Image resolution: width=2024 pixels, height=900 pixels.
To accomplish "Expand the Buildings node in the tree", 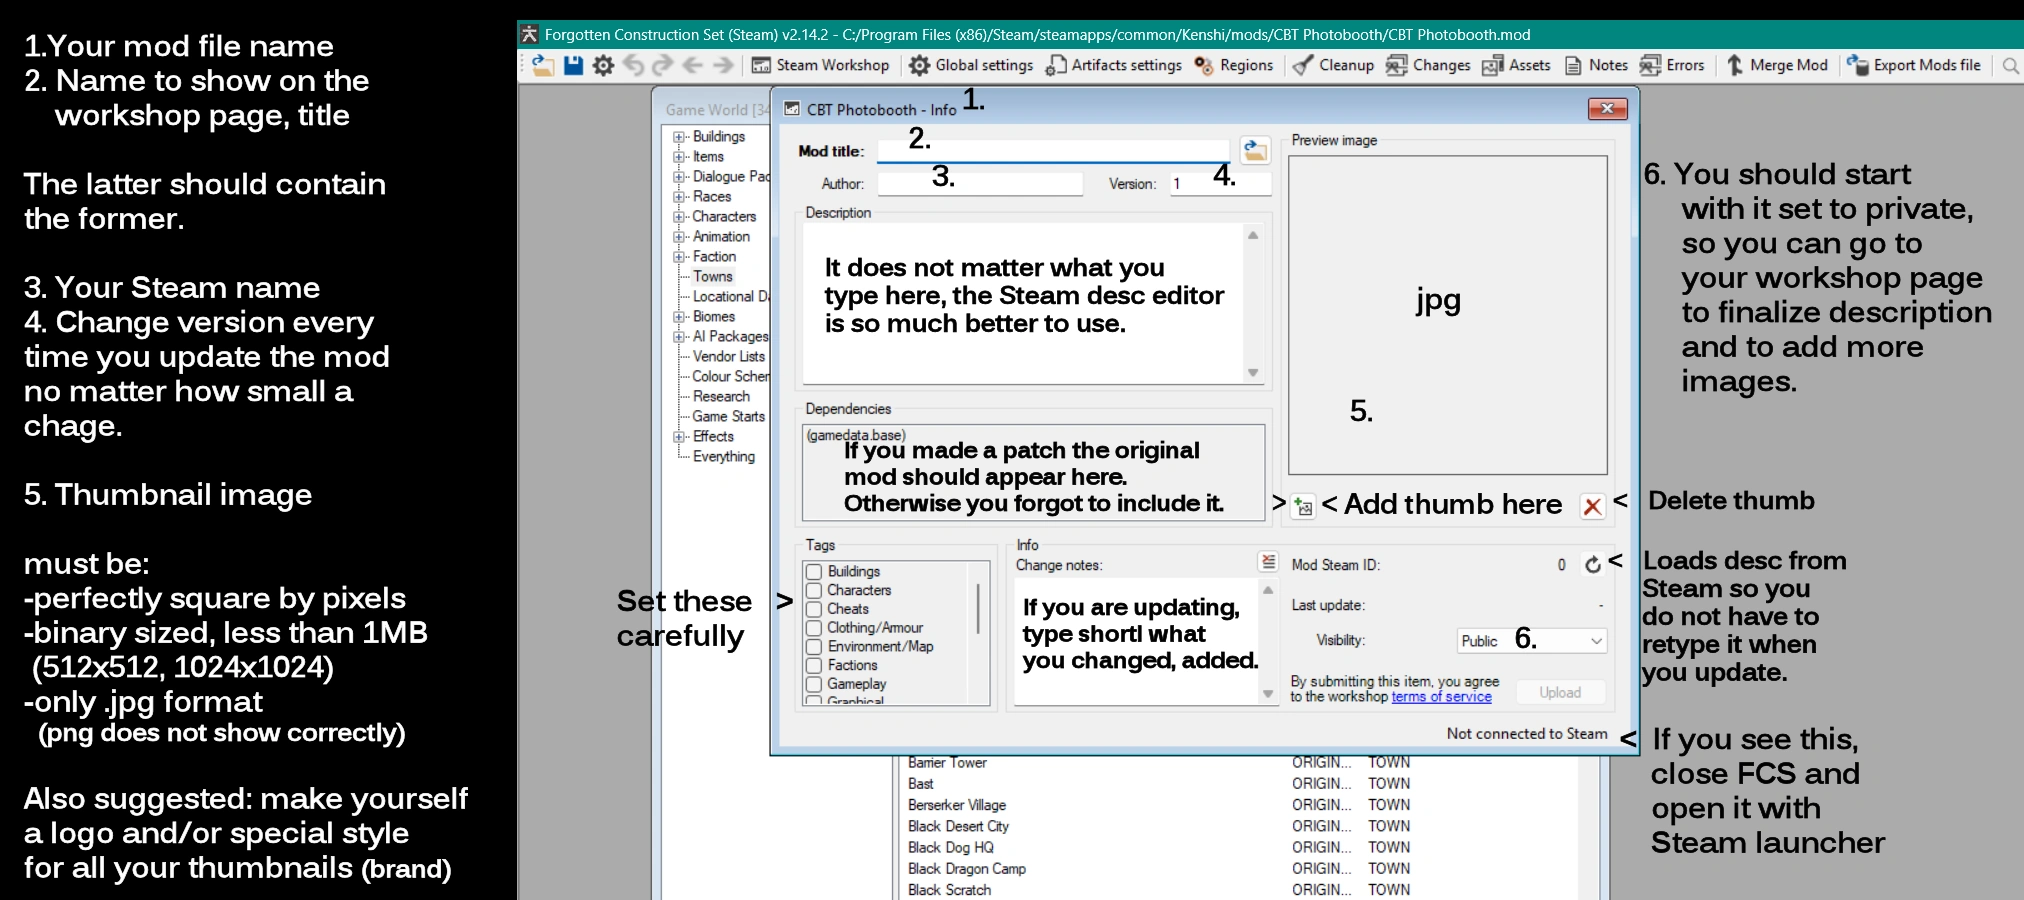I will coord(679,137).
